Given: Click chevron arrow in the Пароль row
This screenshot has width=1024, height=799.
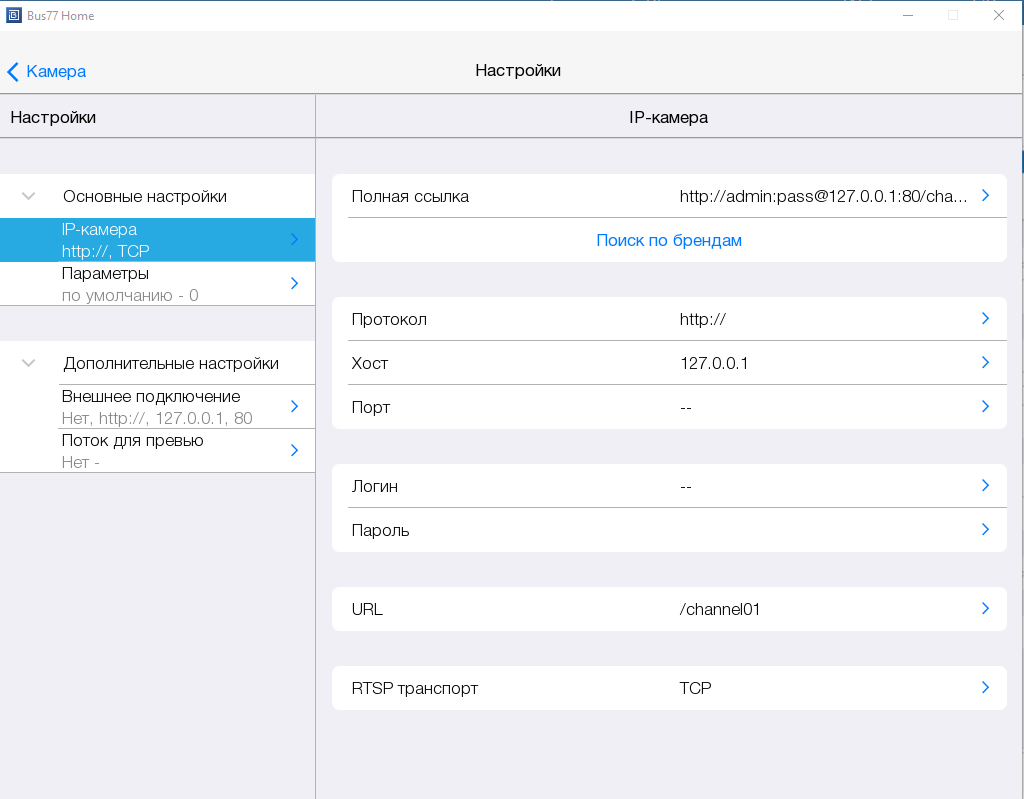Looking at the screenshot, I should (985, 530).
